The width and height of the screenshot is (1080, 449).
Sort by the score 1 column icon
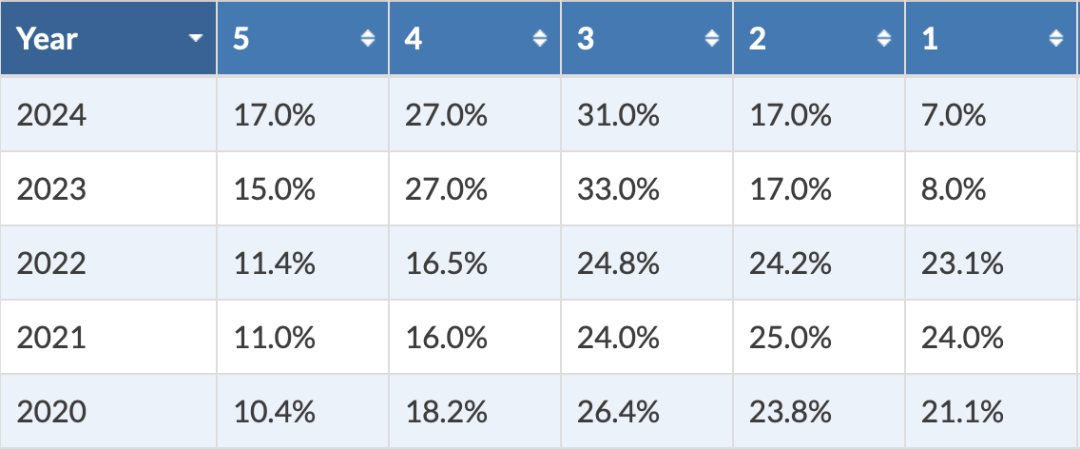click(1056, 39)
